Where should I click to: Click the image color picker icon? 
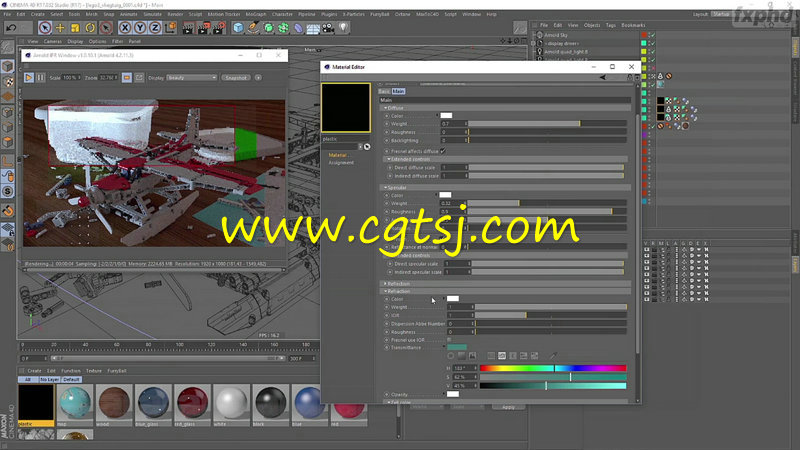472,356
